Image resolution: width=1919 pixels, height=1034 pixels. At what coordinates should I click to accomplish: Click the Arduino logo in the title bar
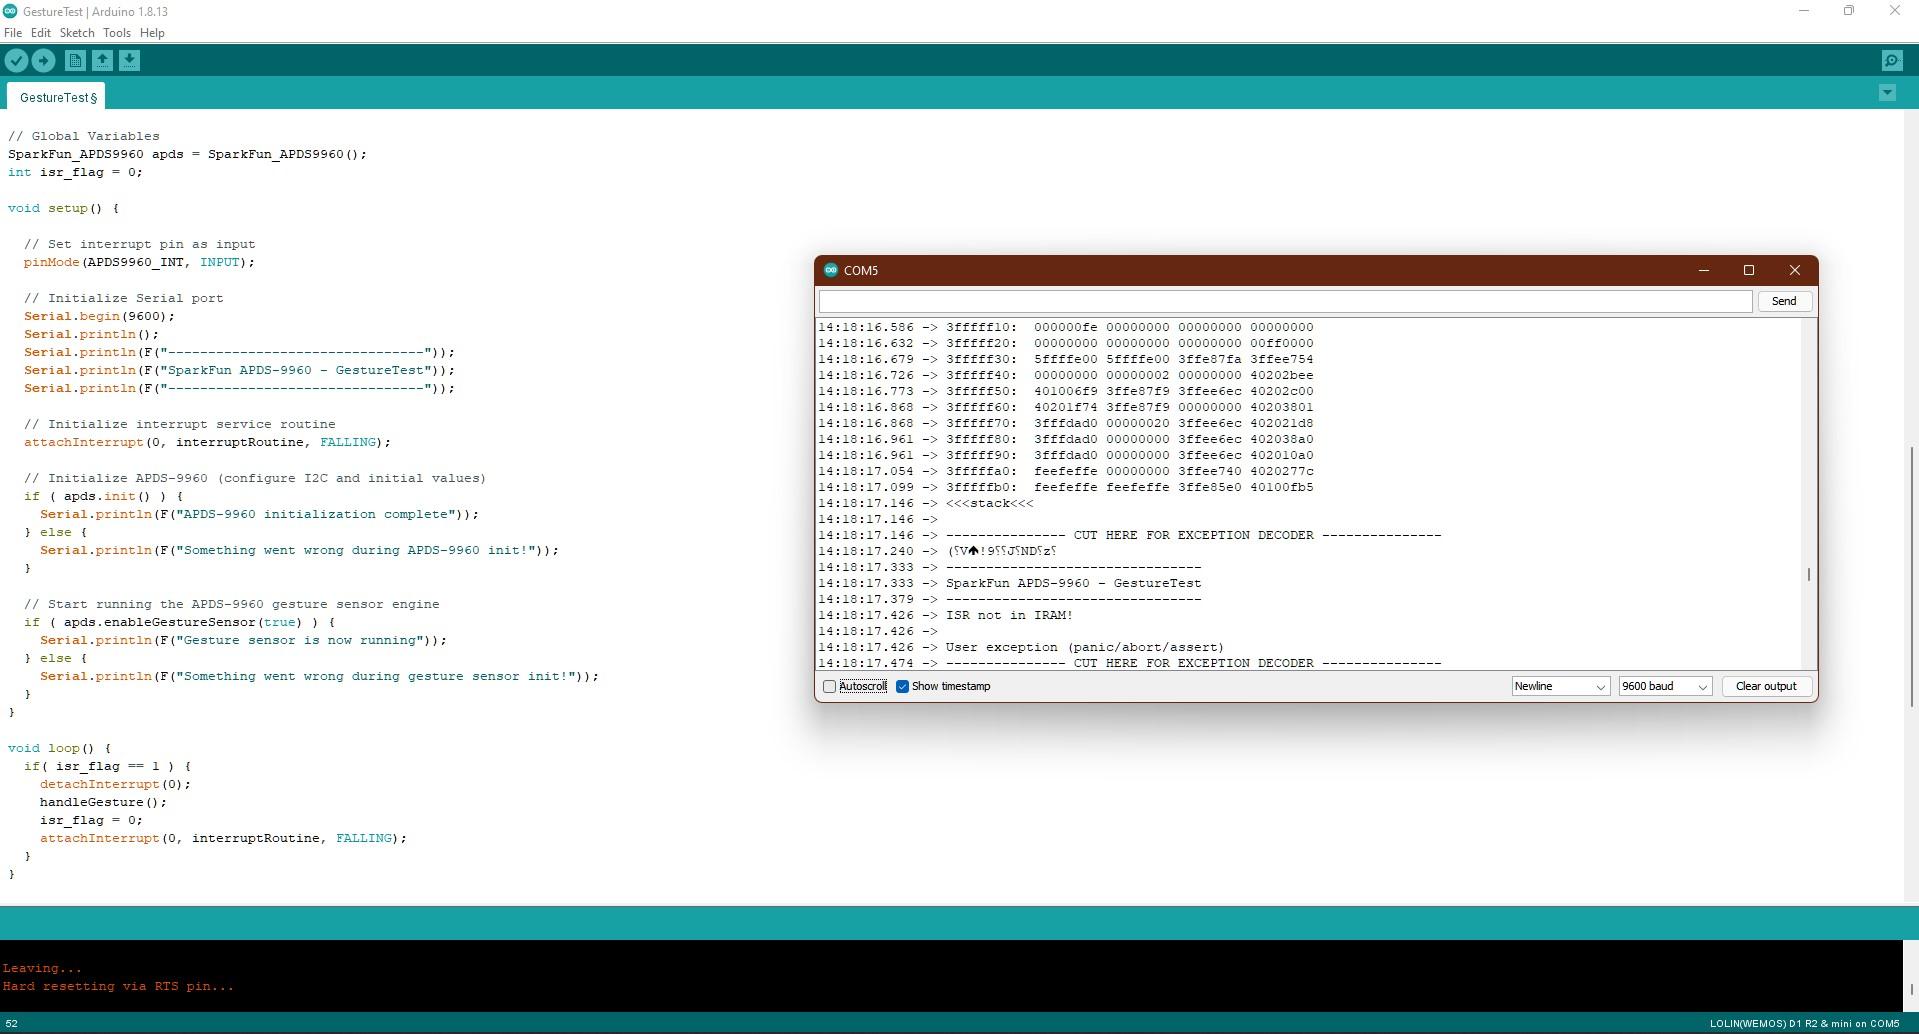click(9, 11)
